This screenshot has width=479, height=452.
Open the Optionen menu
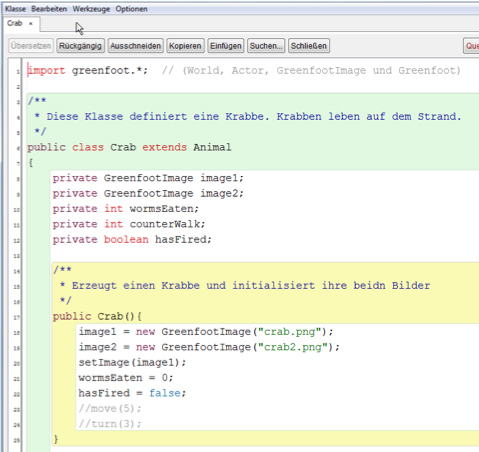pyautogui.click(x=131, y=9)
